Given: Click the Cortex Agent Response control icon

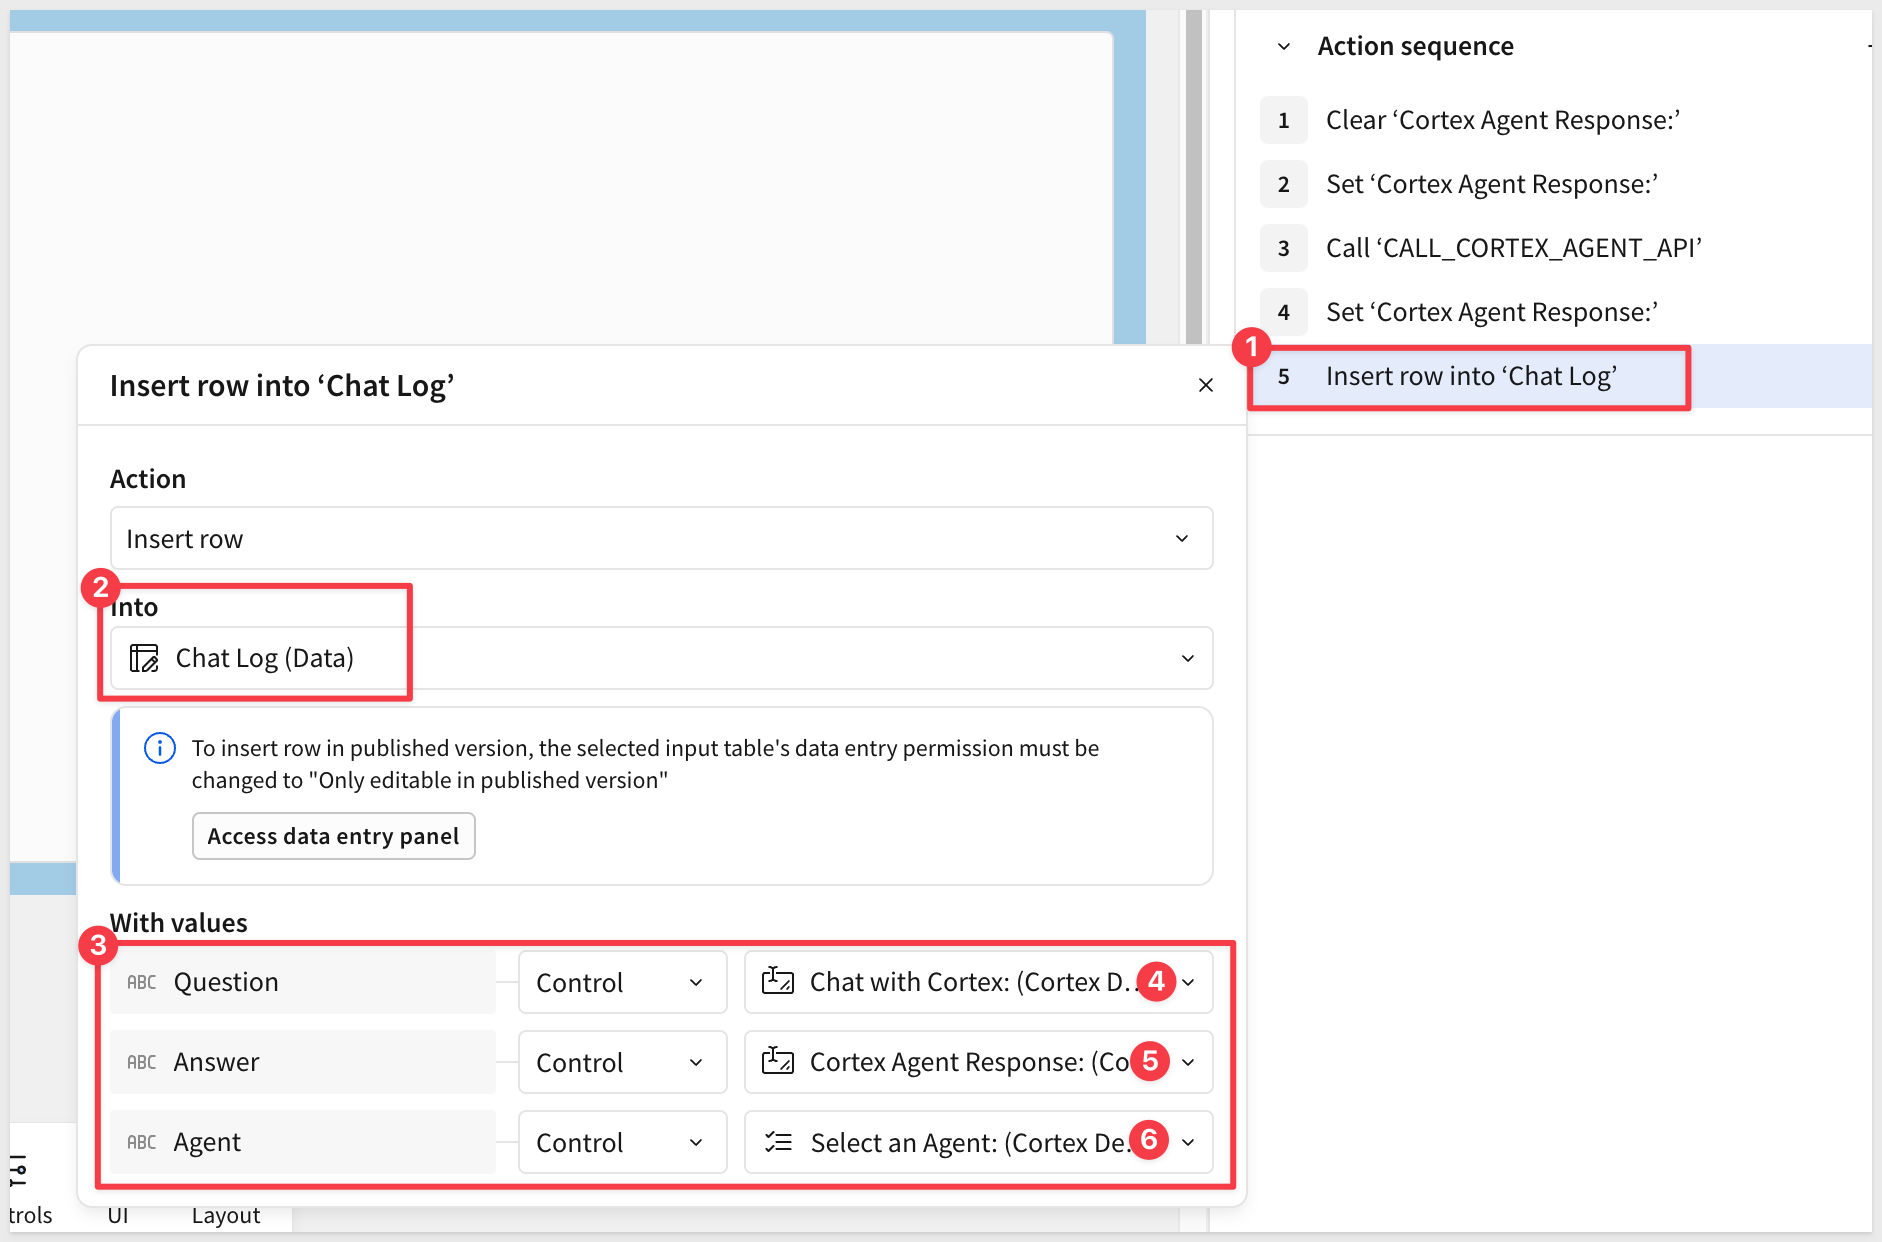Looking at the screenshot, I should point(778,1061).
